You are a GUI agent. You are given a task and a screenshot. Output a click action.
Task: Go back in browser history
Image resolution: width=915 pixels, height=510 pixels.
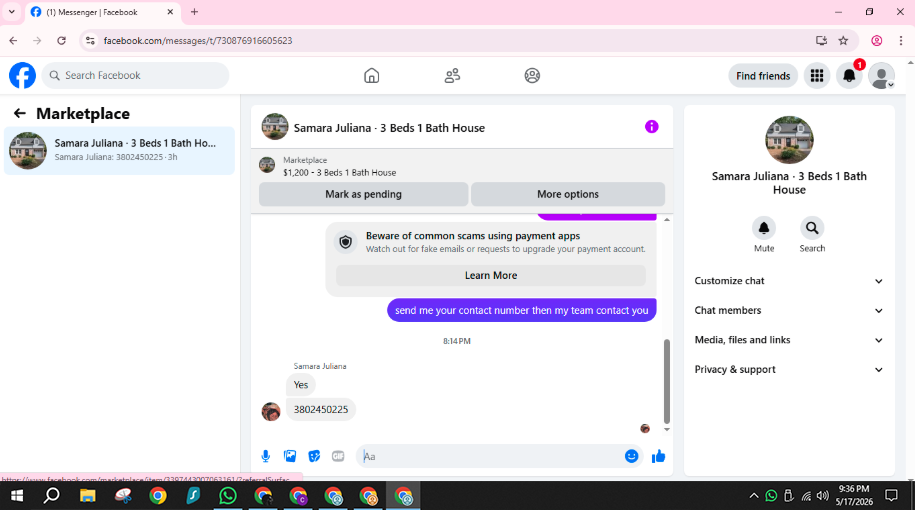point(13,40)
